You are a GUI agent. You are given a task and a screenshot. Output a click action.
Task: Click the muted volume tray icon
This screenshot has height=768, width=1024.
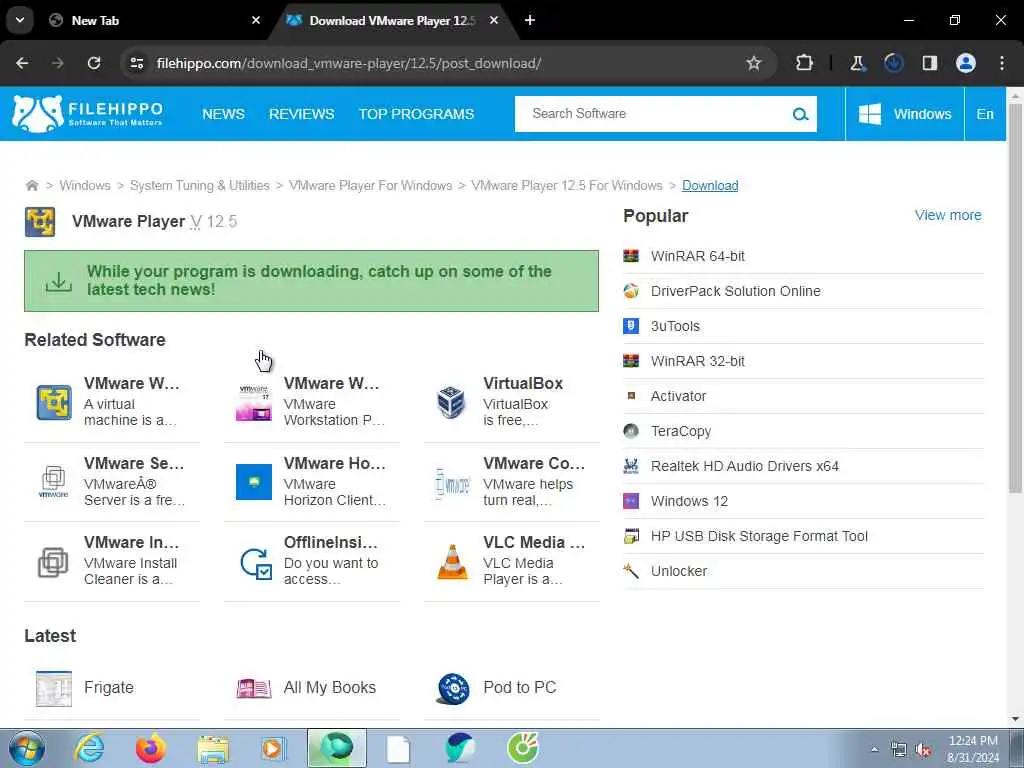coord(923,750)
